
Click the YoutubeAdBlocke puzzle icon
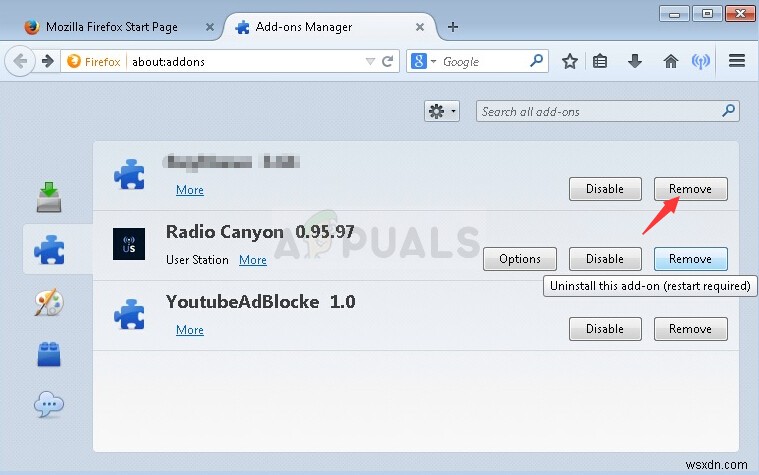click(x=129, y=314)
